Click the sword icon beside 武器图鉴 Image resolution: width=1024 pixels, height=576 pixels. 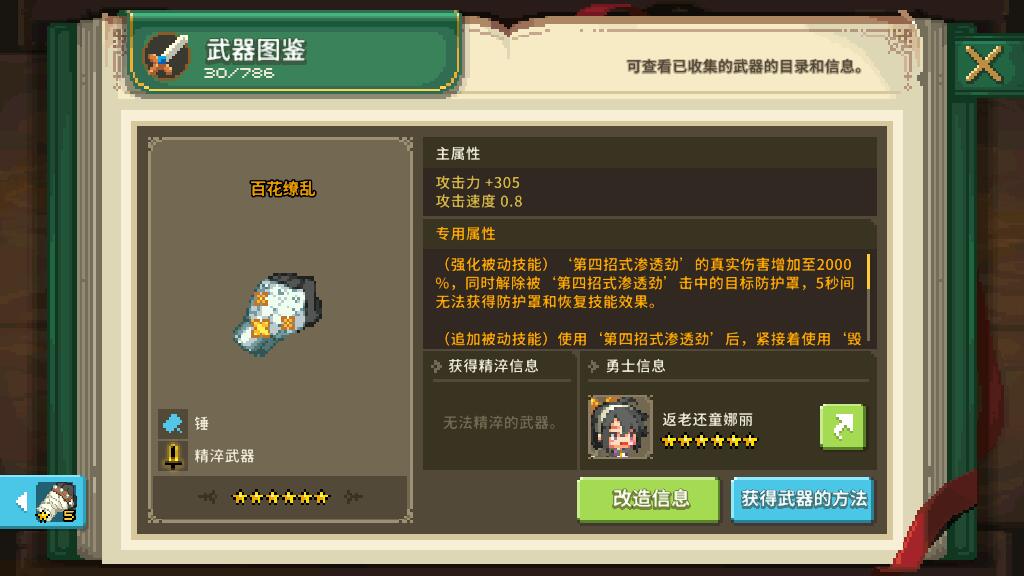[167, 56]
